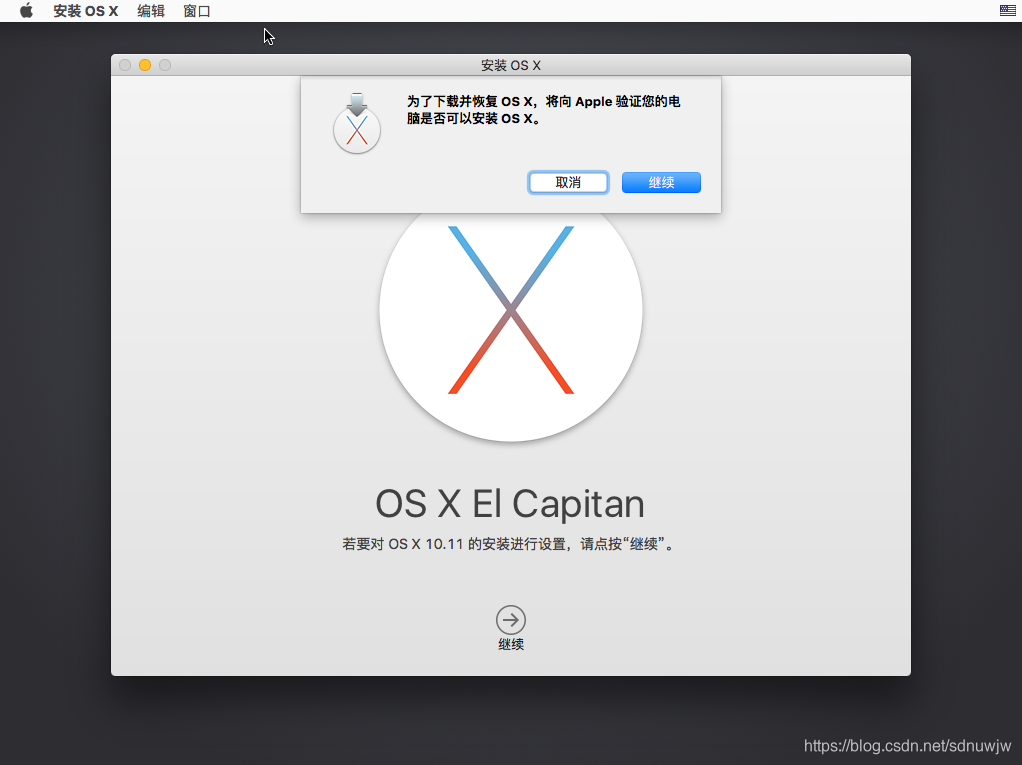This screenshot has height=765, width=1022.
Task: Click the OS X El Capitan heading
Action: coord(510,504)
